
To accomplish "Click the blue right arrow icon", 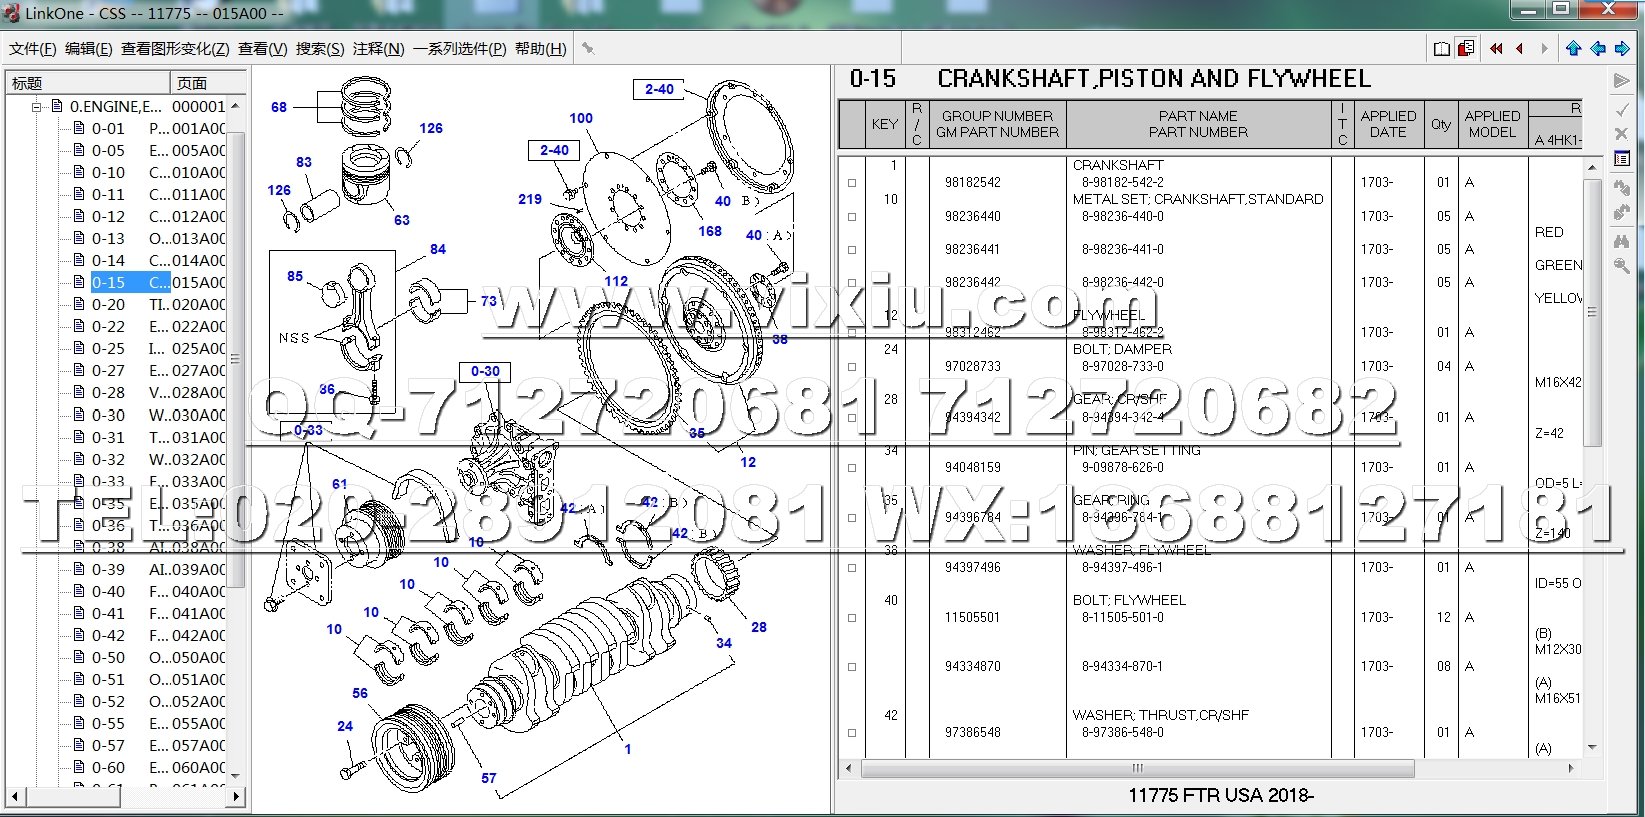I will pos(1622,49).
